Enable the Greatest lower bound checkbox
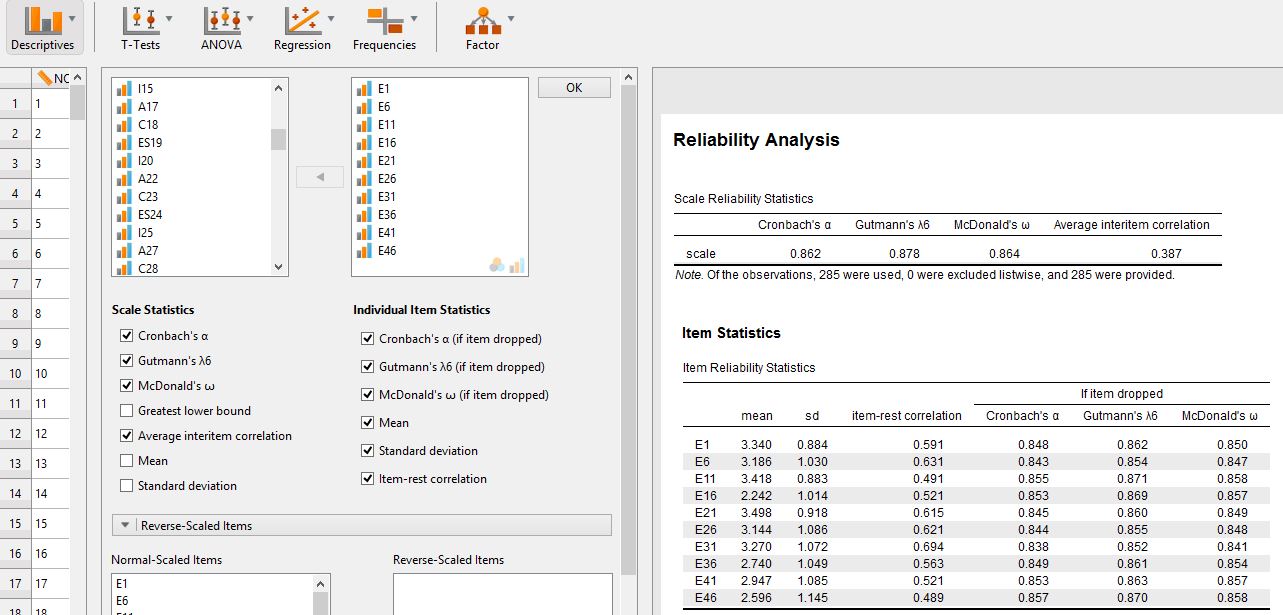Screen dimensions: 1283x615 (126, 408)
